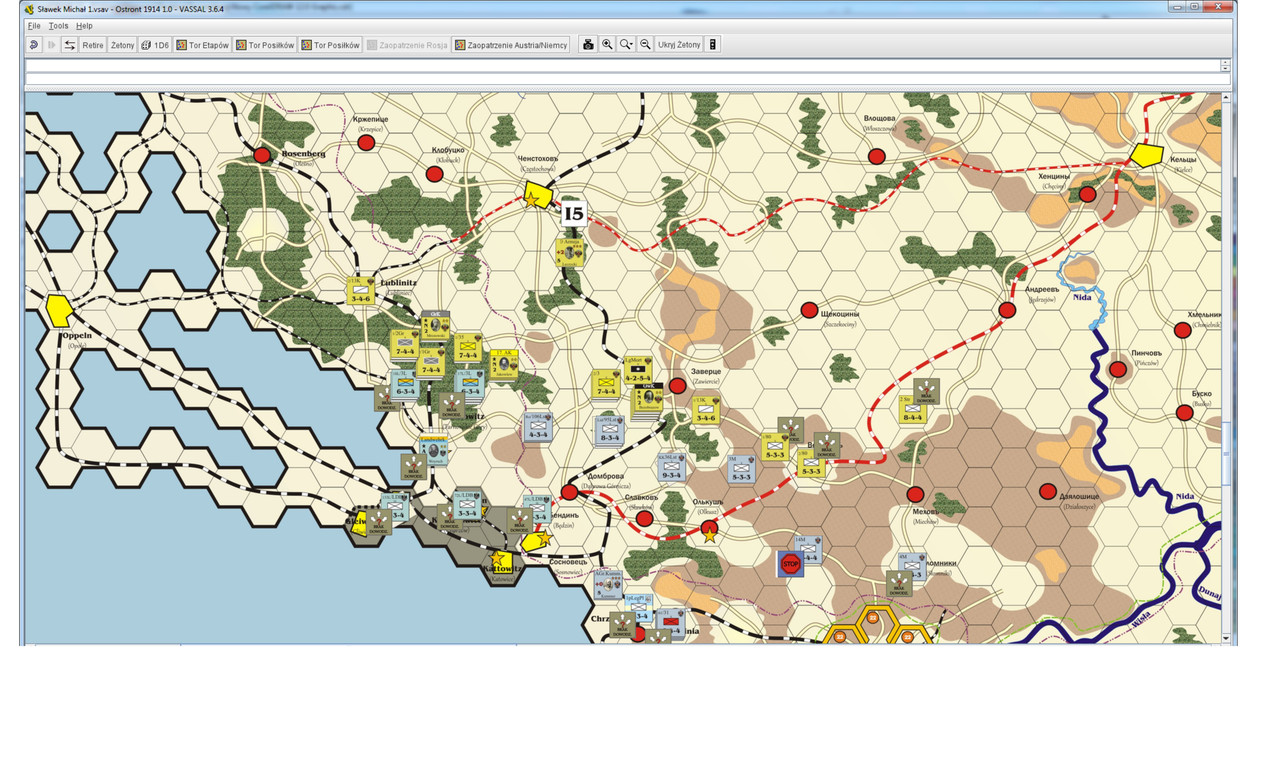The height and width of the screenshot is (758, 1280).
Task: Select the 14M counter beside STOP marker
Action: point(809,550)
